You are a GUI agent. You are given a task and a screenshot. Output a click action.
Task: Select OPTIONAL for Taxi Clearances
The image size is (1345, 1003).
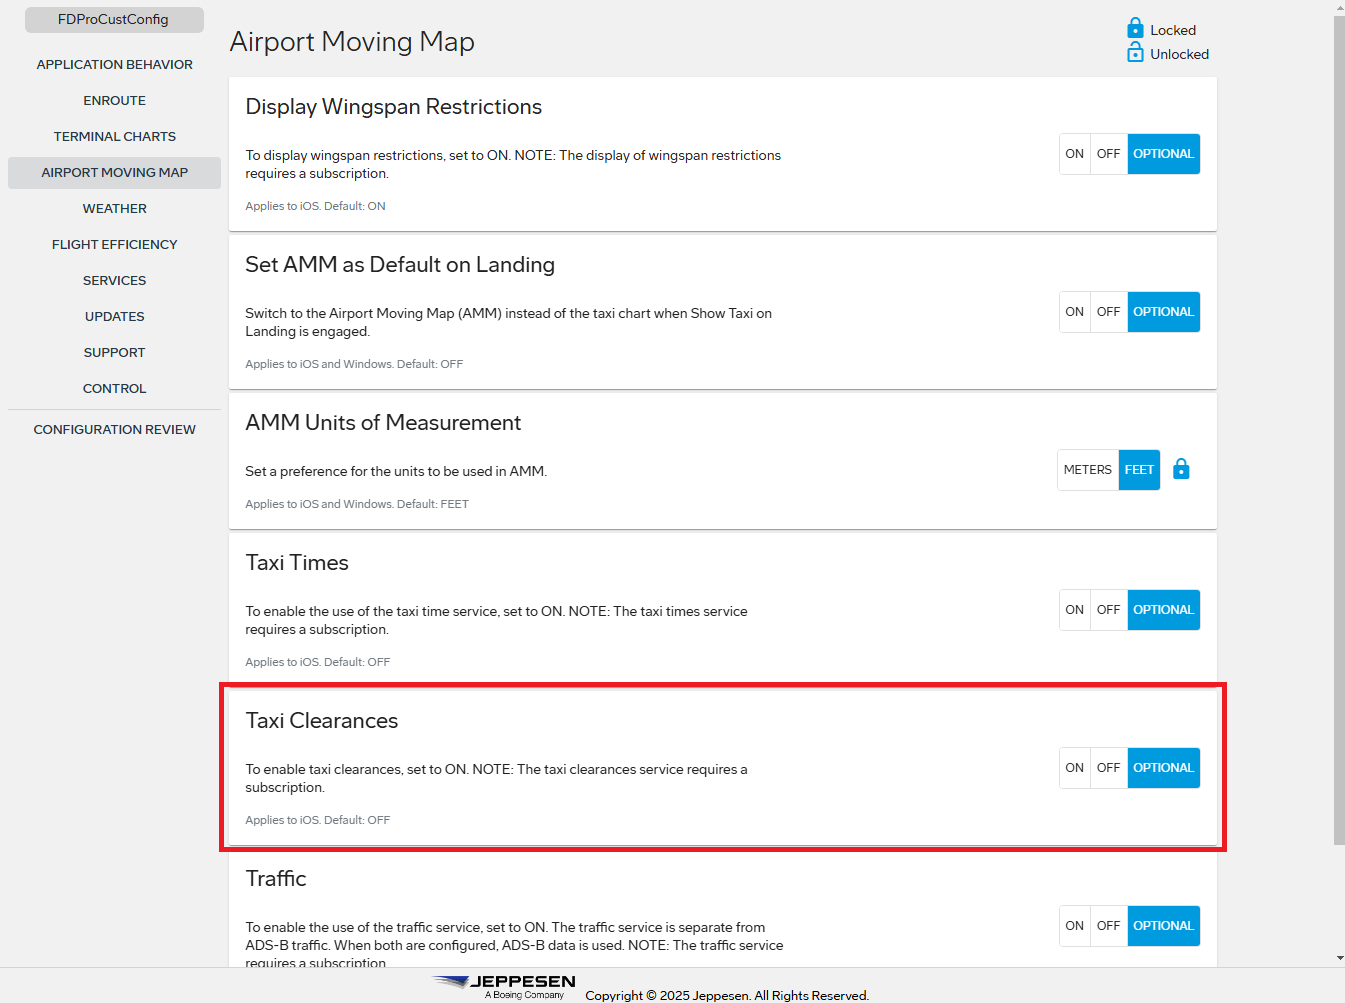pyautogui.click(x=1163, y=768)
